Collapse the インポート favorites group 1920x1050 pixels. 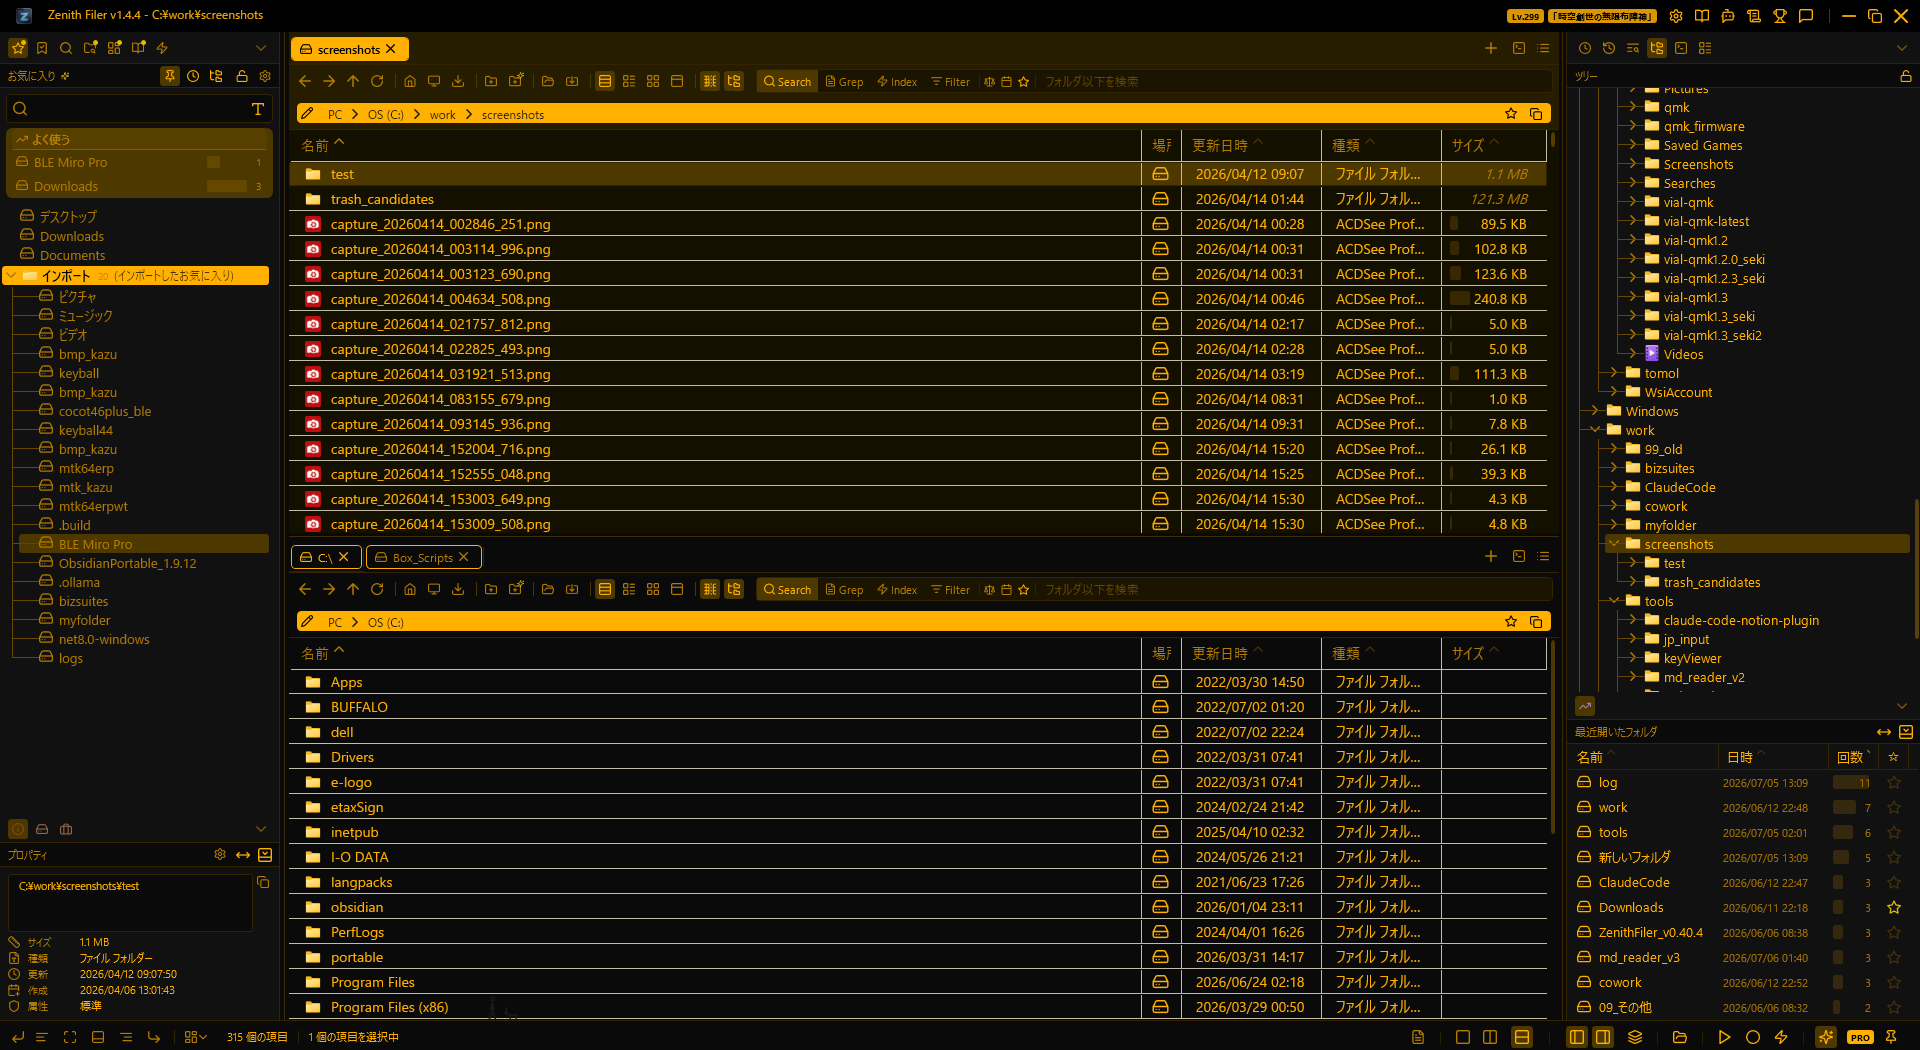coord(12,276)
